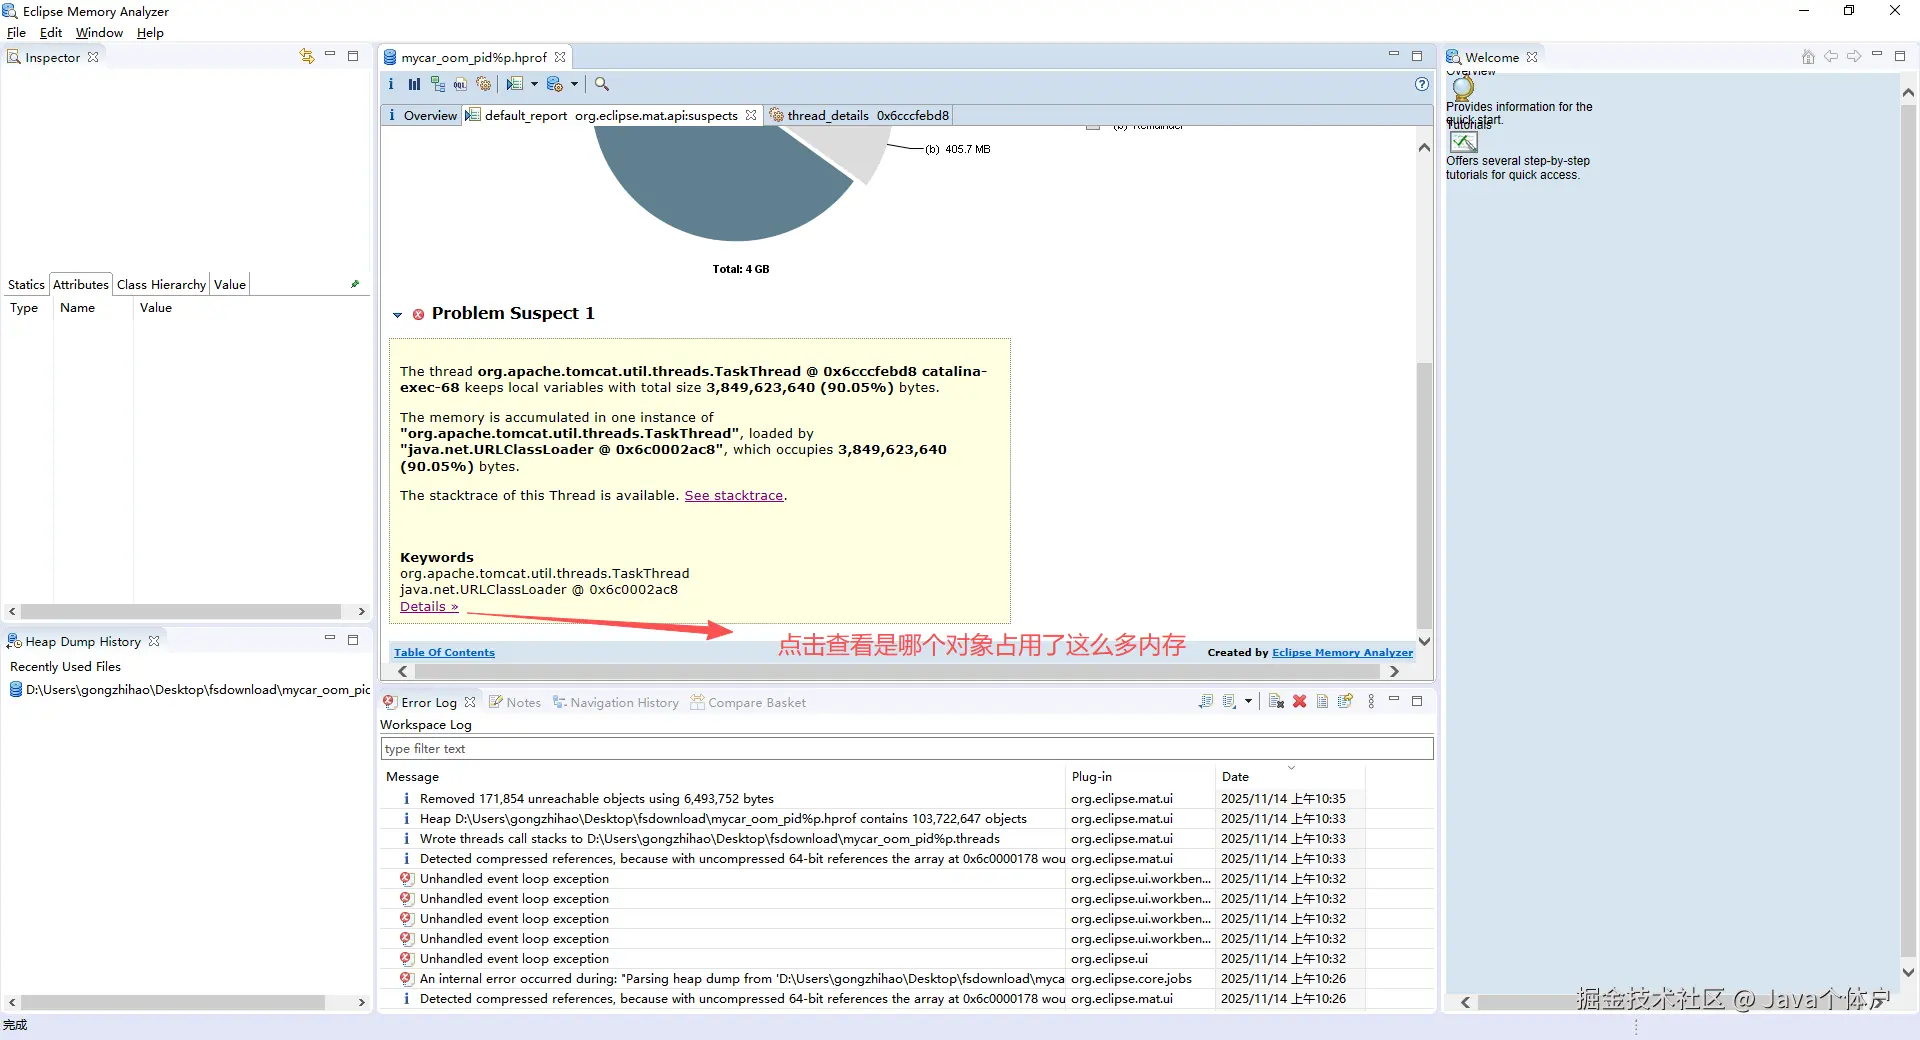The height and width of the screenshot is (1040, 1920).
Task: Minimize the Heap Dump History panel
Action: 329,638
